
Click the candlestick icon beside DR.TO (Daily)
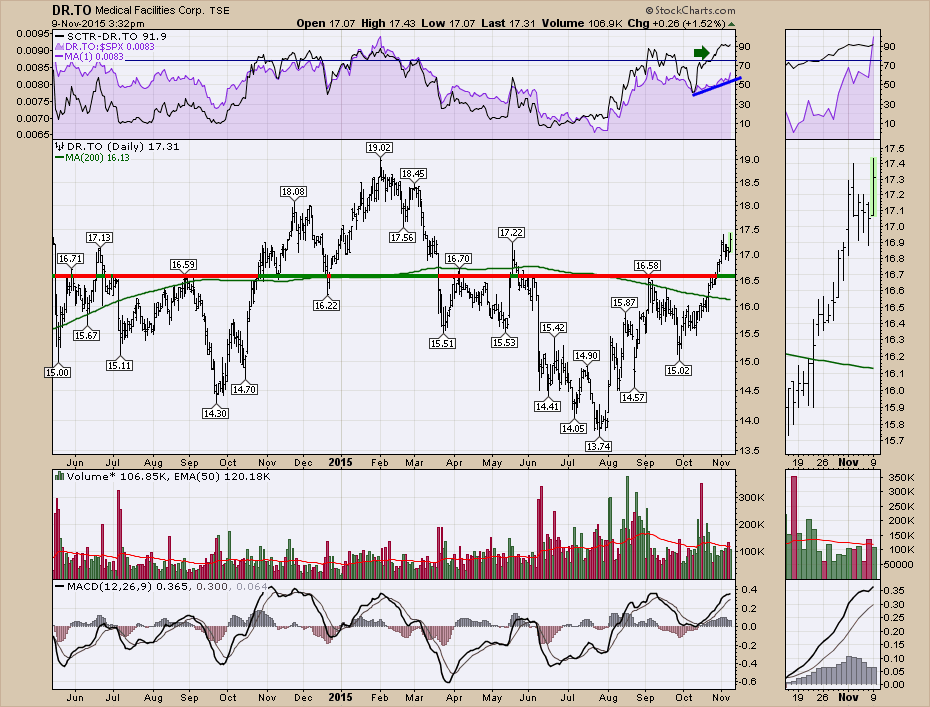tap(59, 147)
